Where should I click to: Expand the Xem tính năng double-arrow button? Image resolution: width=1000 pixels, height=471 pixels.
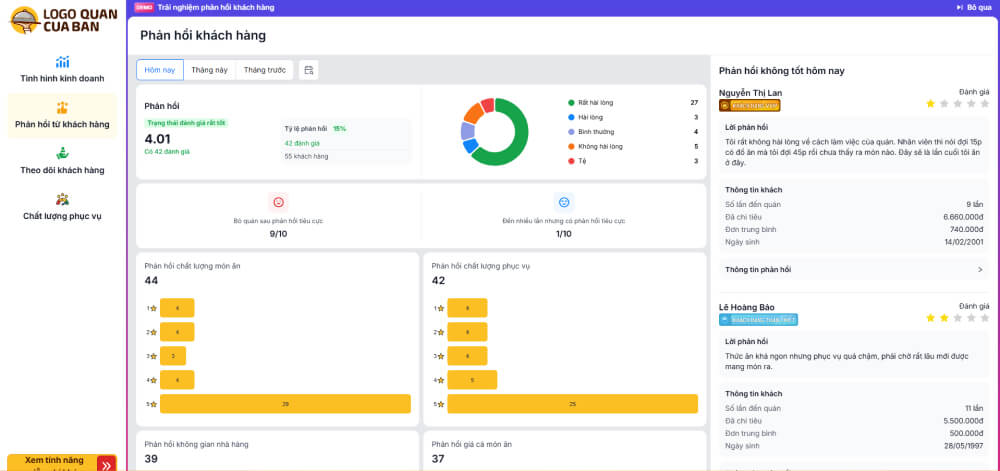point(105,464)
